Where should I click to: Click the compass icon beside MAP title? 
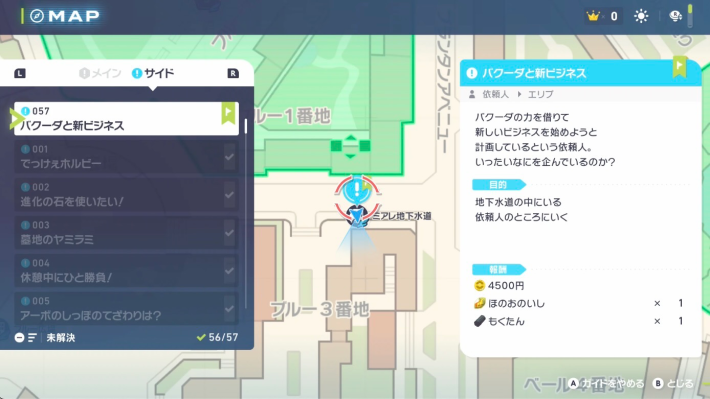(x=37, y=16)
